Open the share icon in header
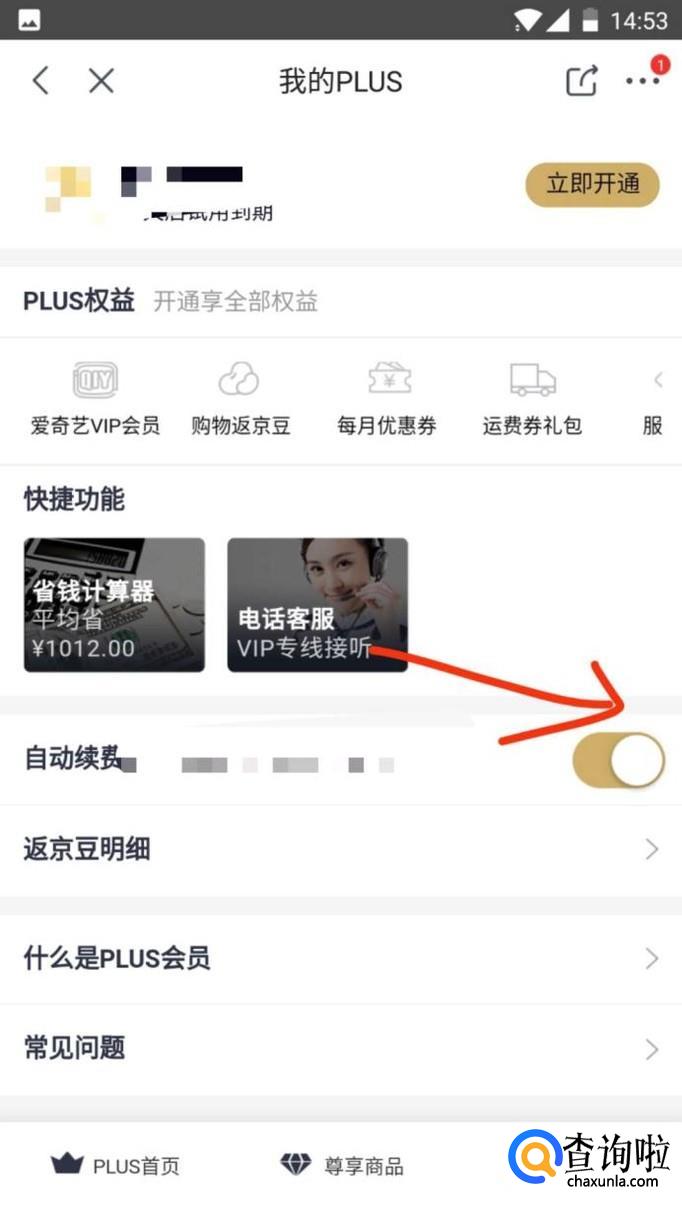682x1212 pixels. (x=582, y=81)
